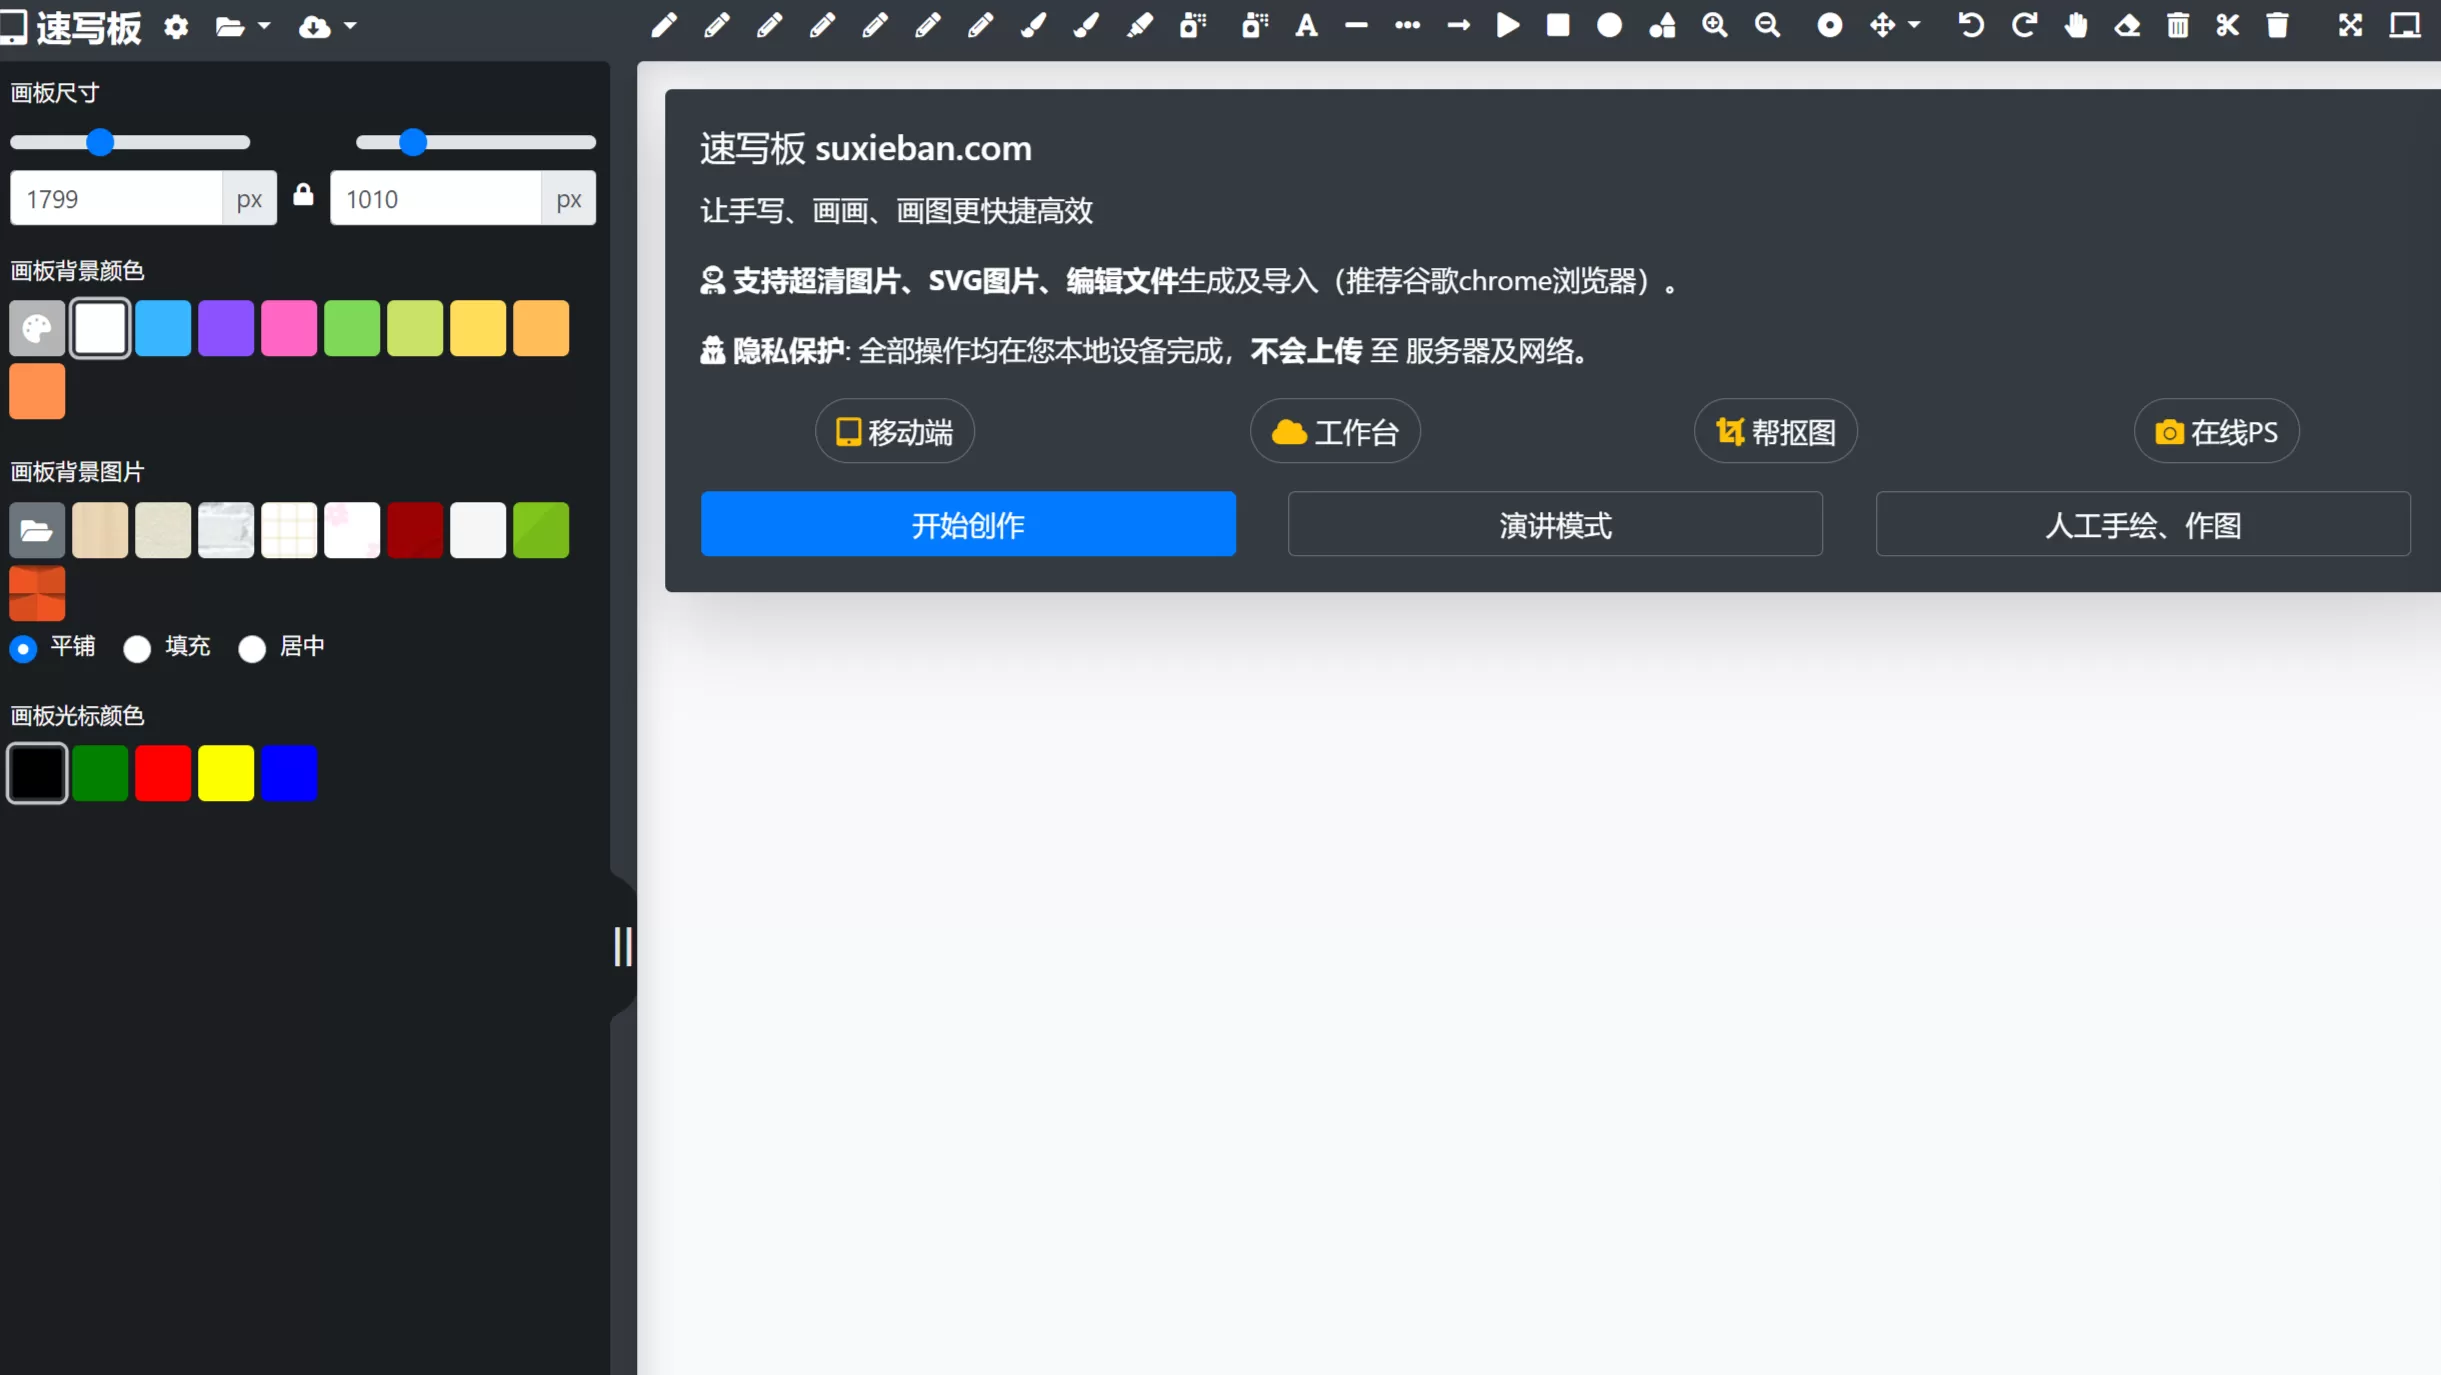
Task: Zoom in on the canvas
Action: click(x=1716, y=25)
